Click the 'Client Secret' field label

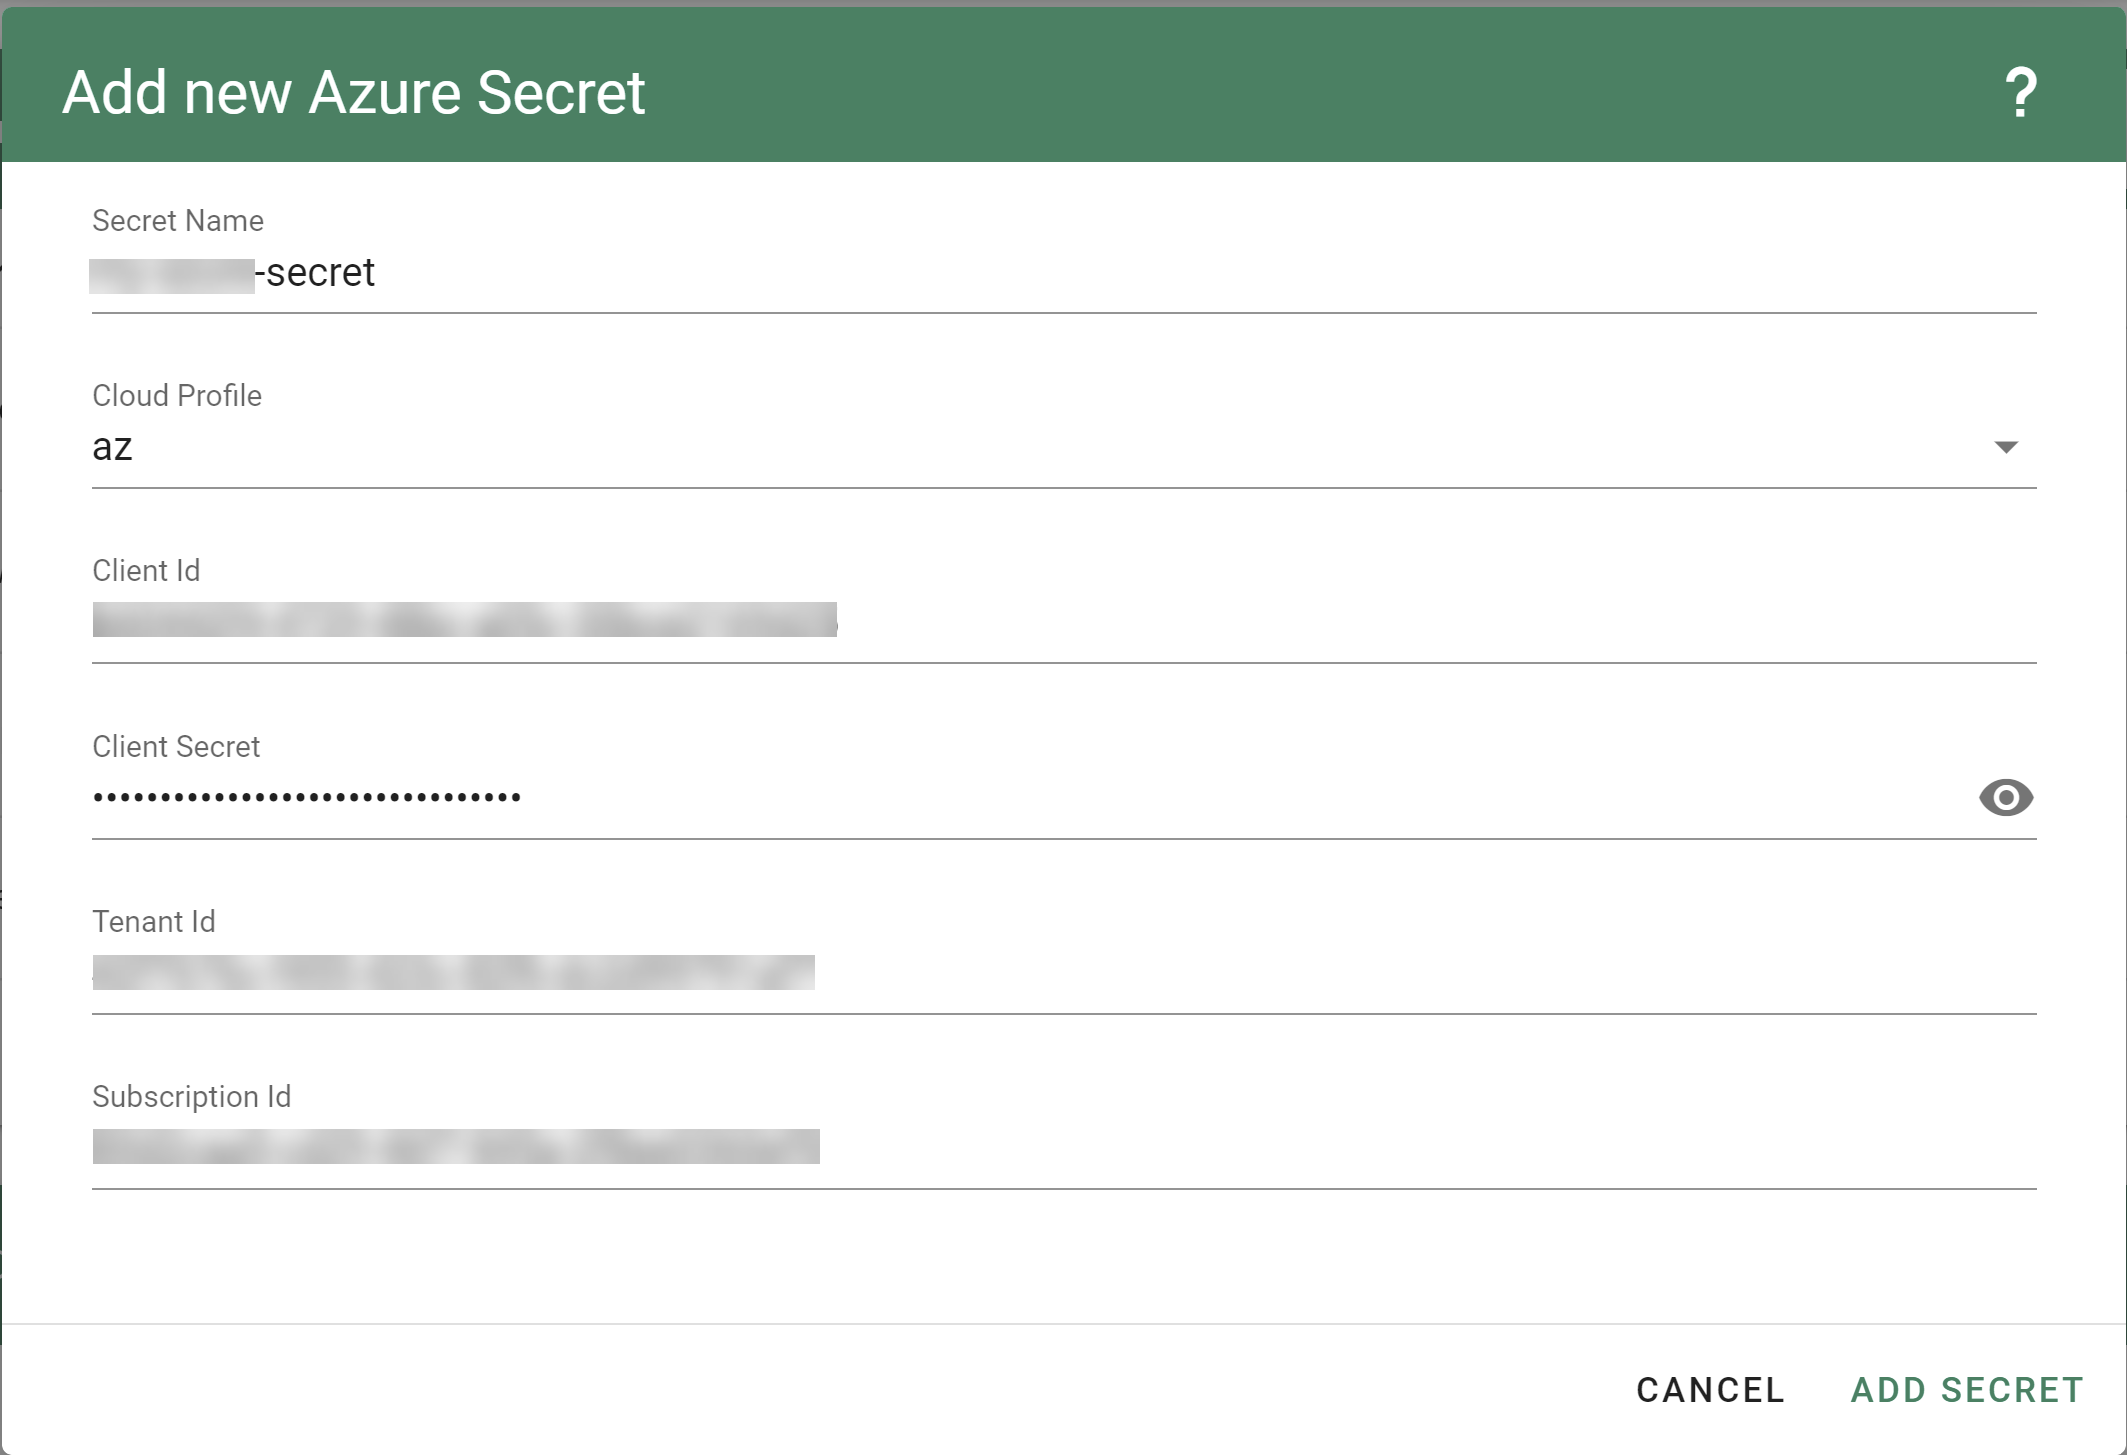[x=176, y=747]
